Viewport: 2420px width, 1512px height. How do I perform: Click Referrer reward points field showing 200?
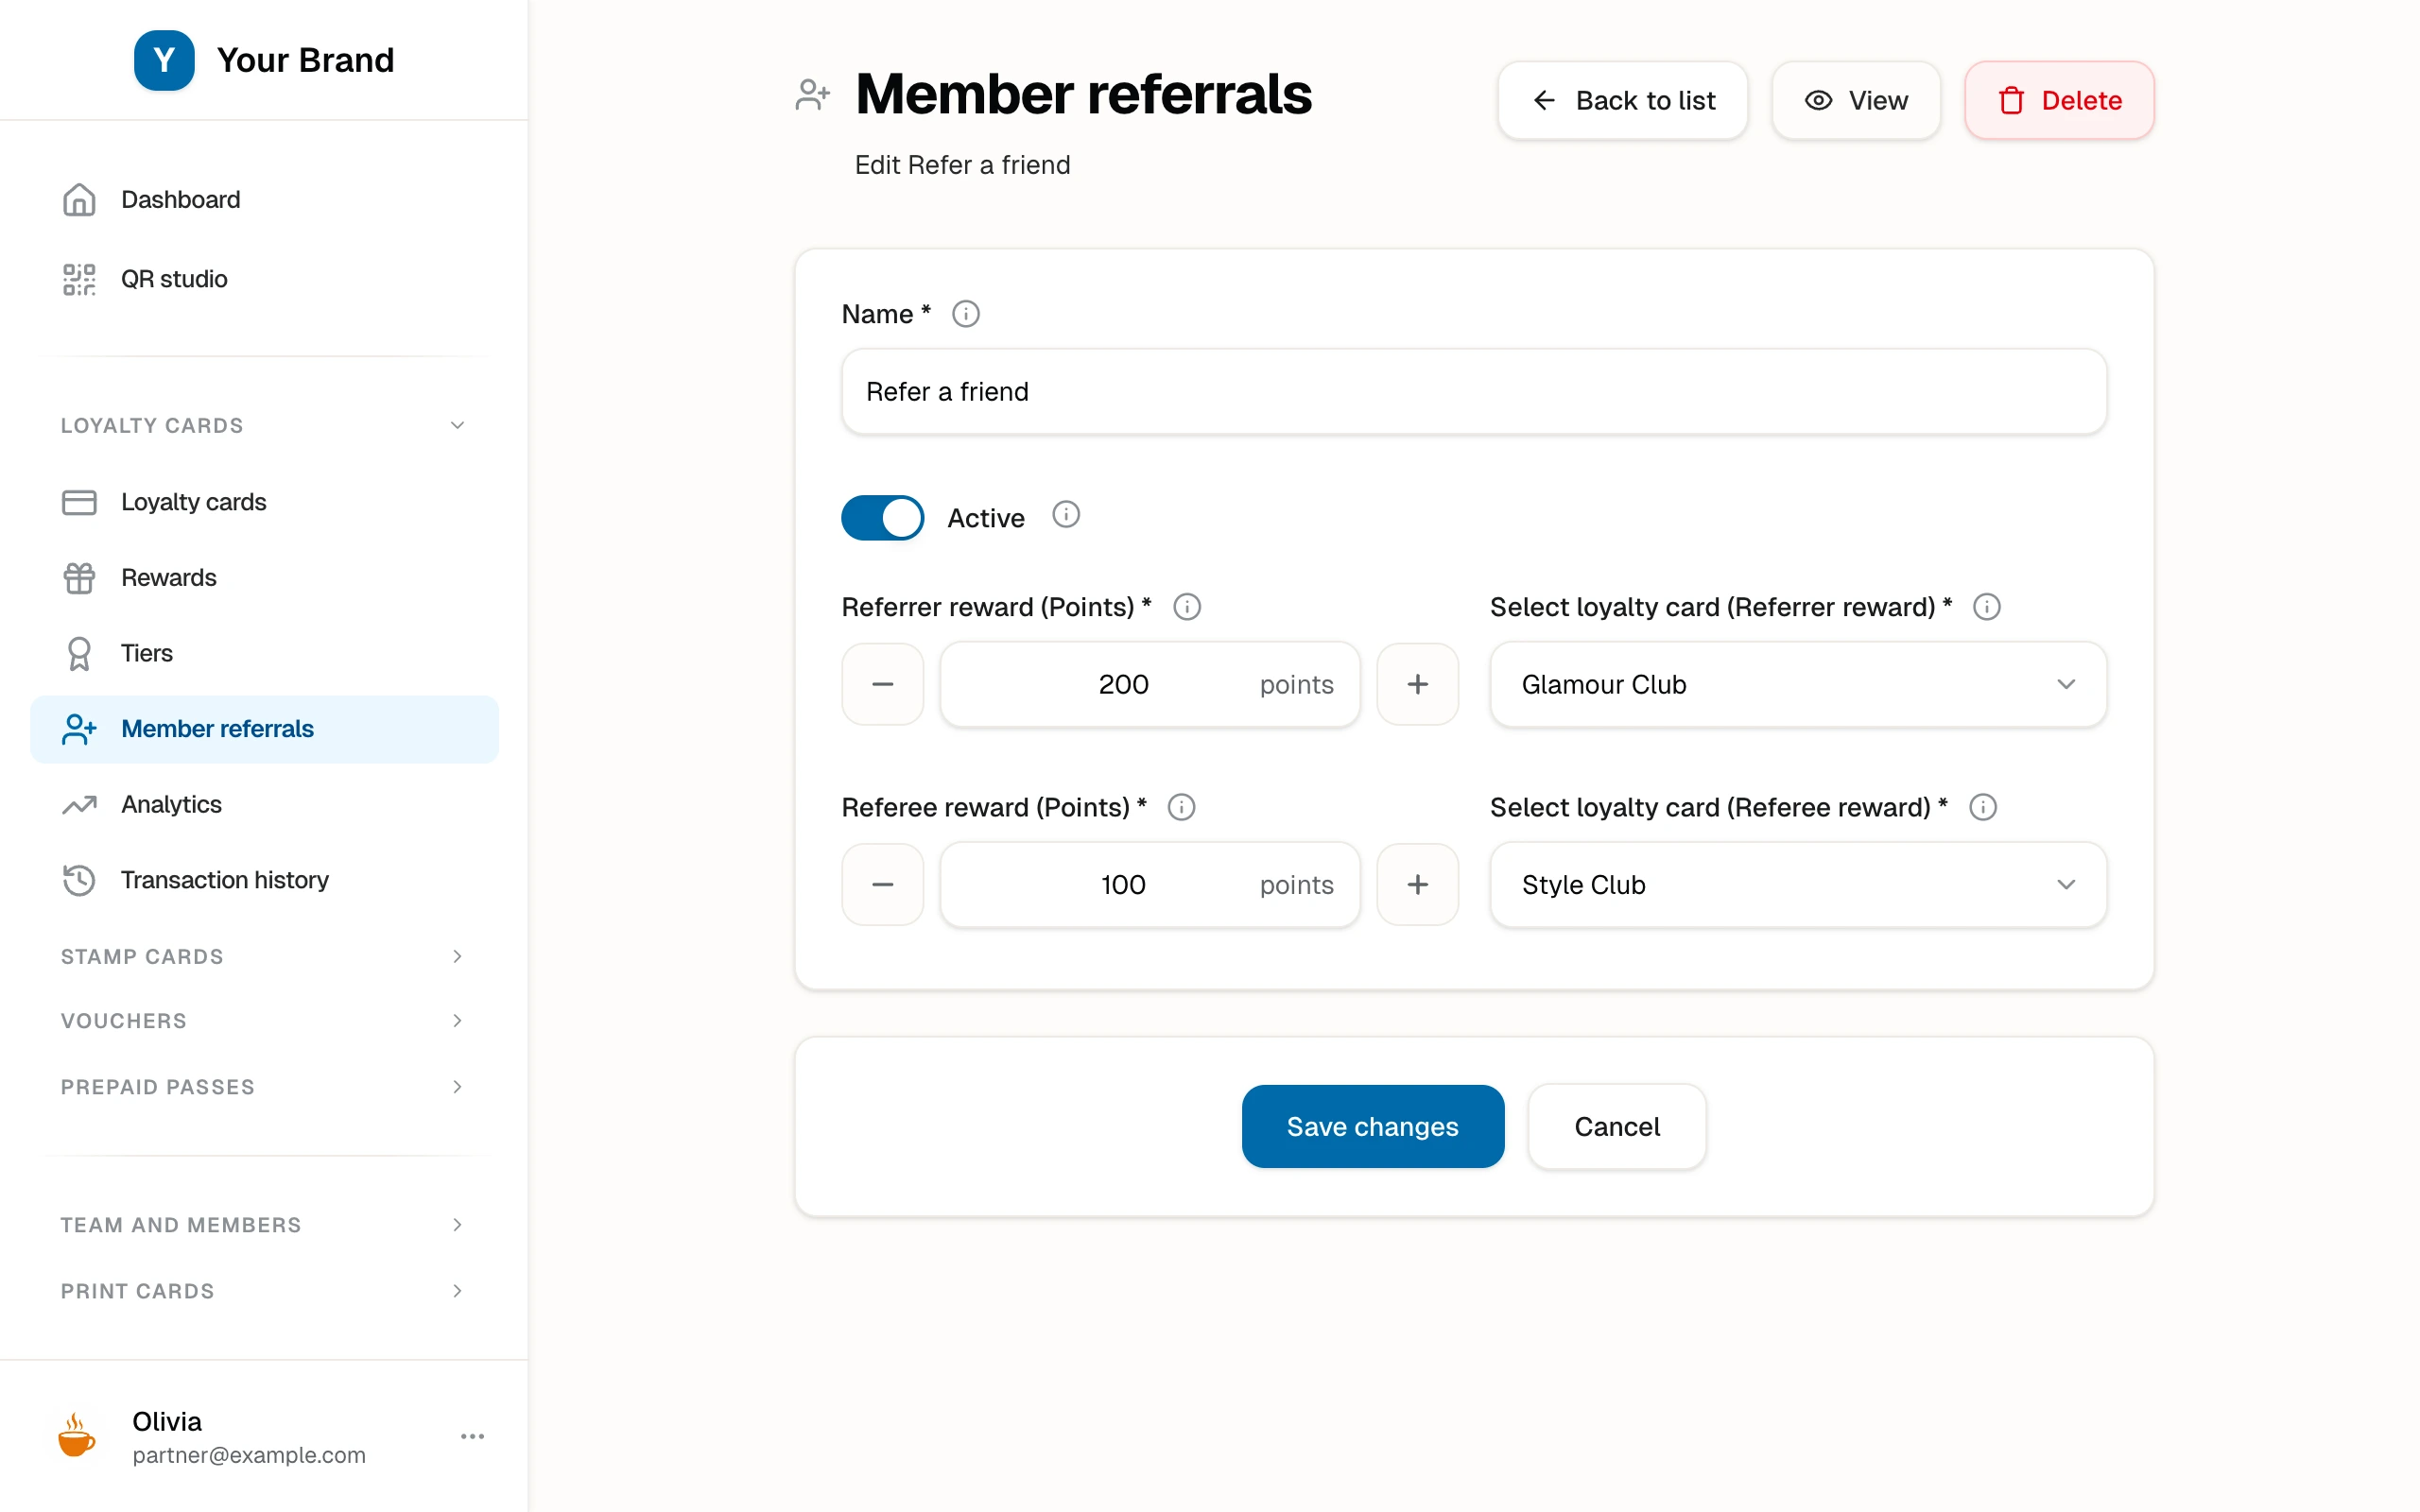pos(1150,684)
